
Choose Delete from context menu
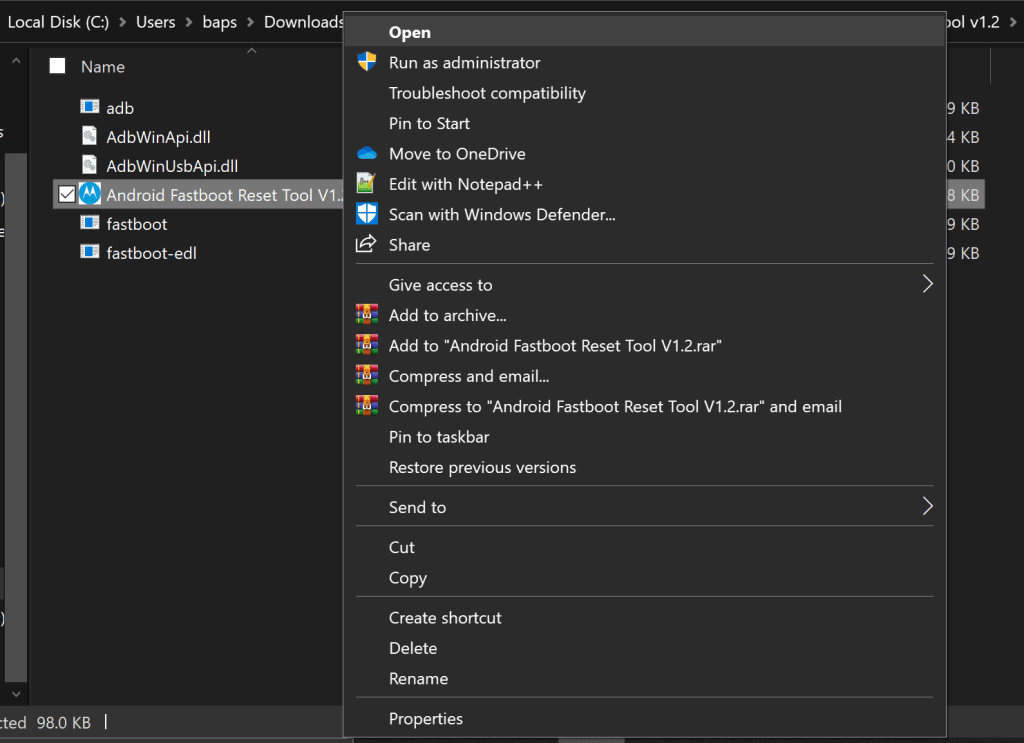tap(645, 648)
